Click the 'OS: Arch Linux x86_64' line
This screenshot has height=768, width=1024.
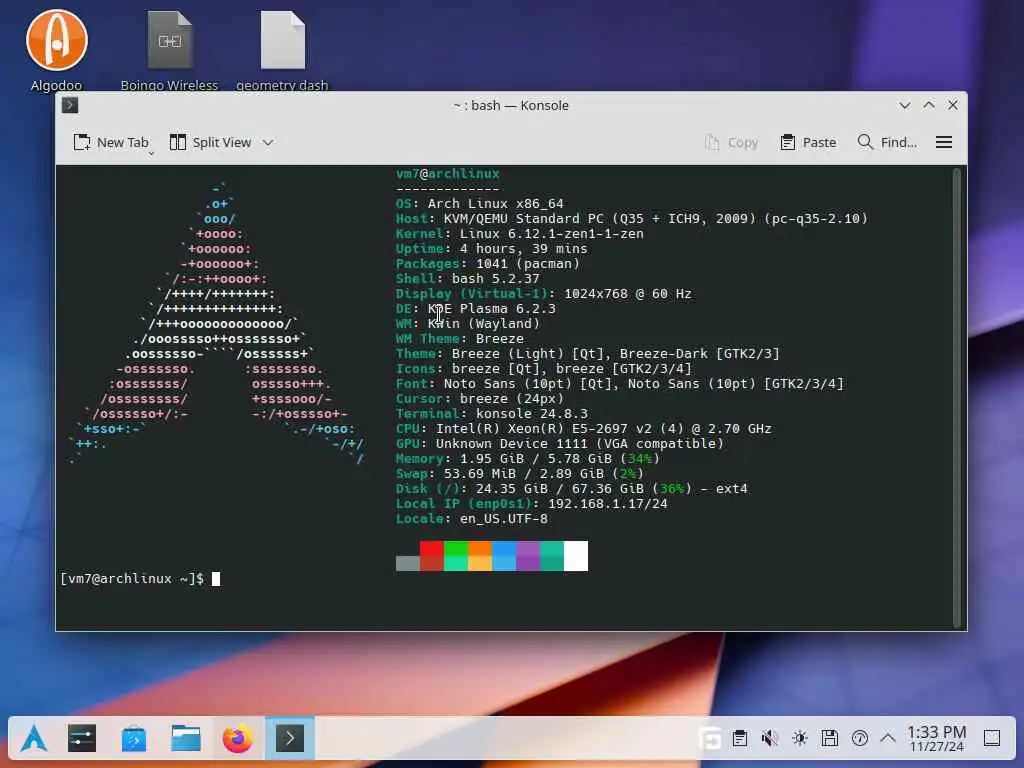(x=479, y=204)
